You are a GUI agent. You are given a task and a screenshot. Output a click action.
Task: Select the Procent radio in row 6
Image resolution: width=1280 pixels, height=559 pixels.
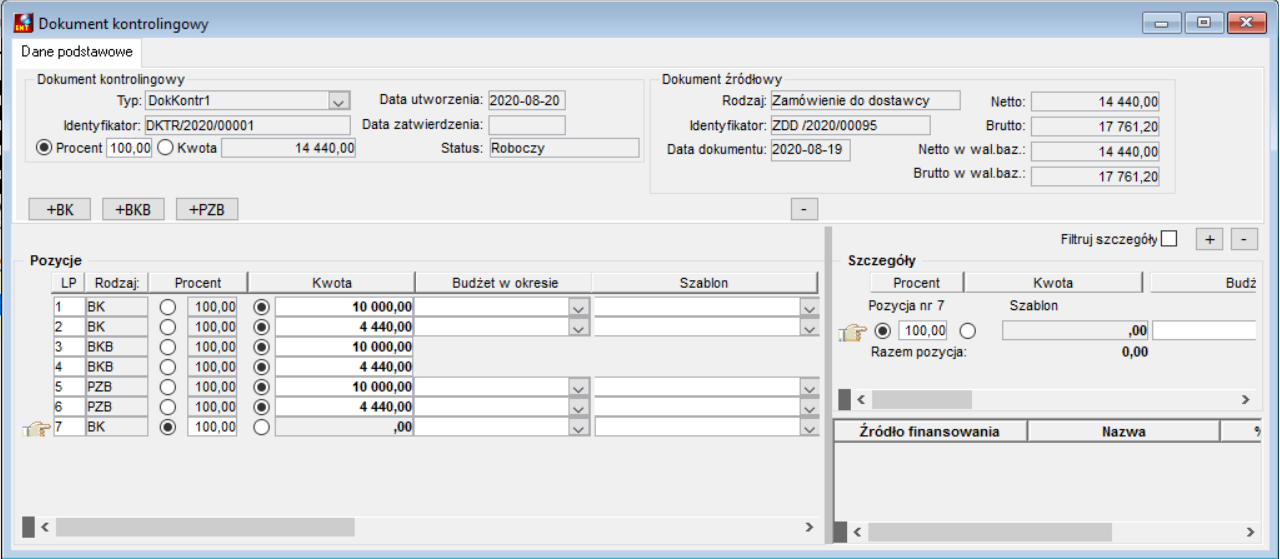point(167,406)
